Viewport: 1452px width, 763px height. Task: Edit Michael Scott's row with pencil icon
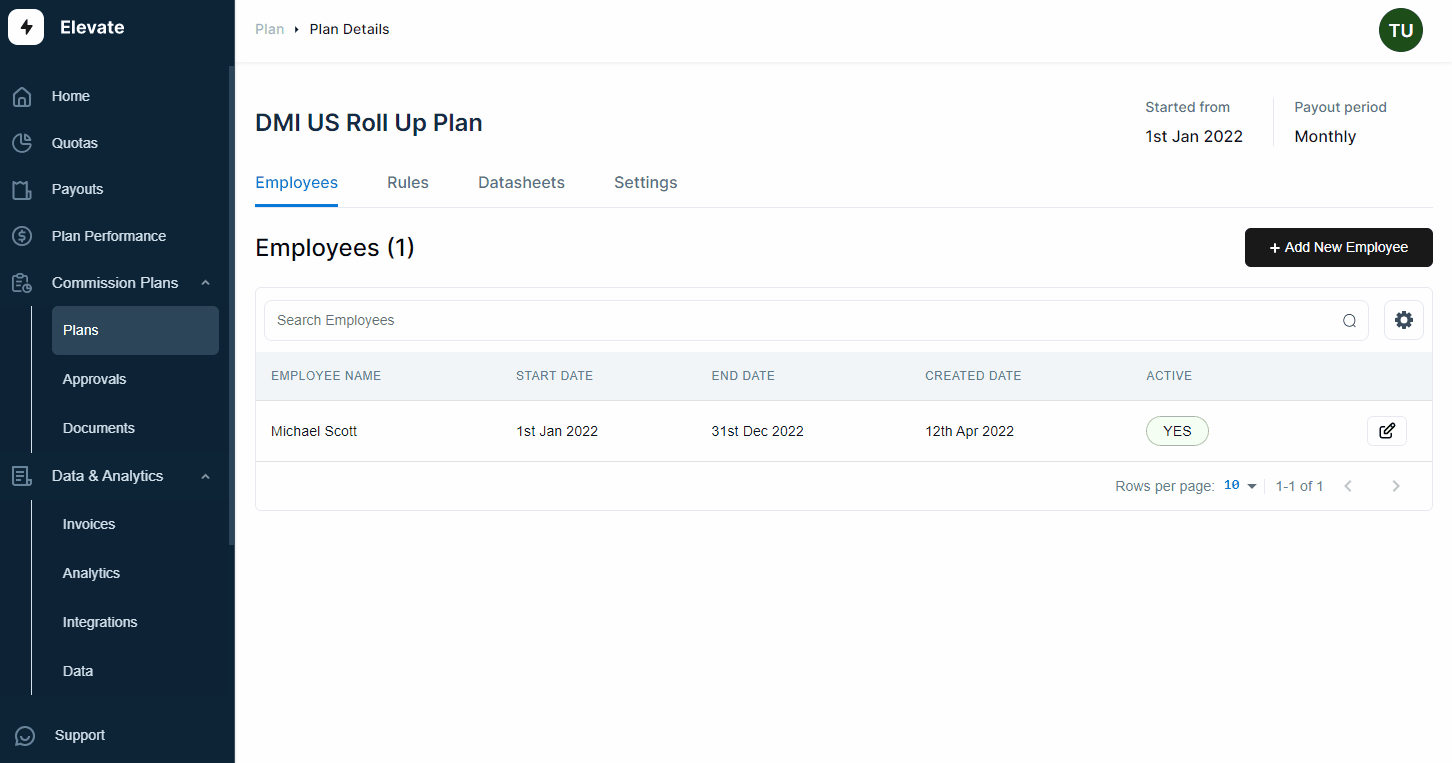pyautogui.click(x=1387, y=431)
